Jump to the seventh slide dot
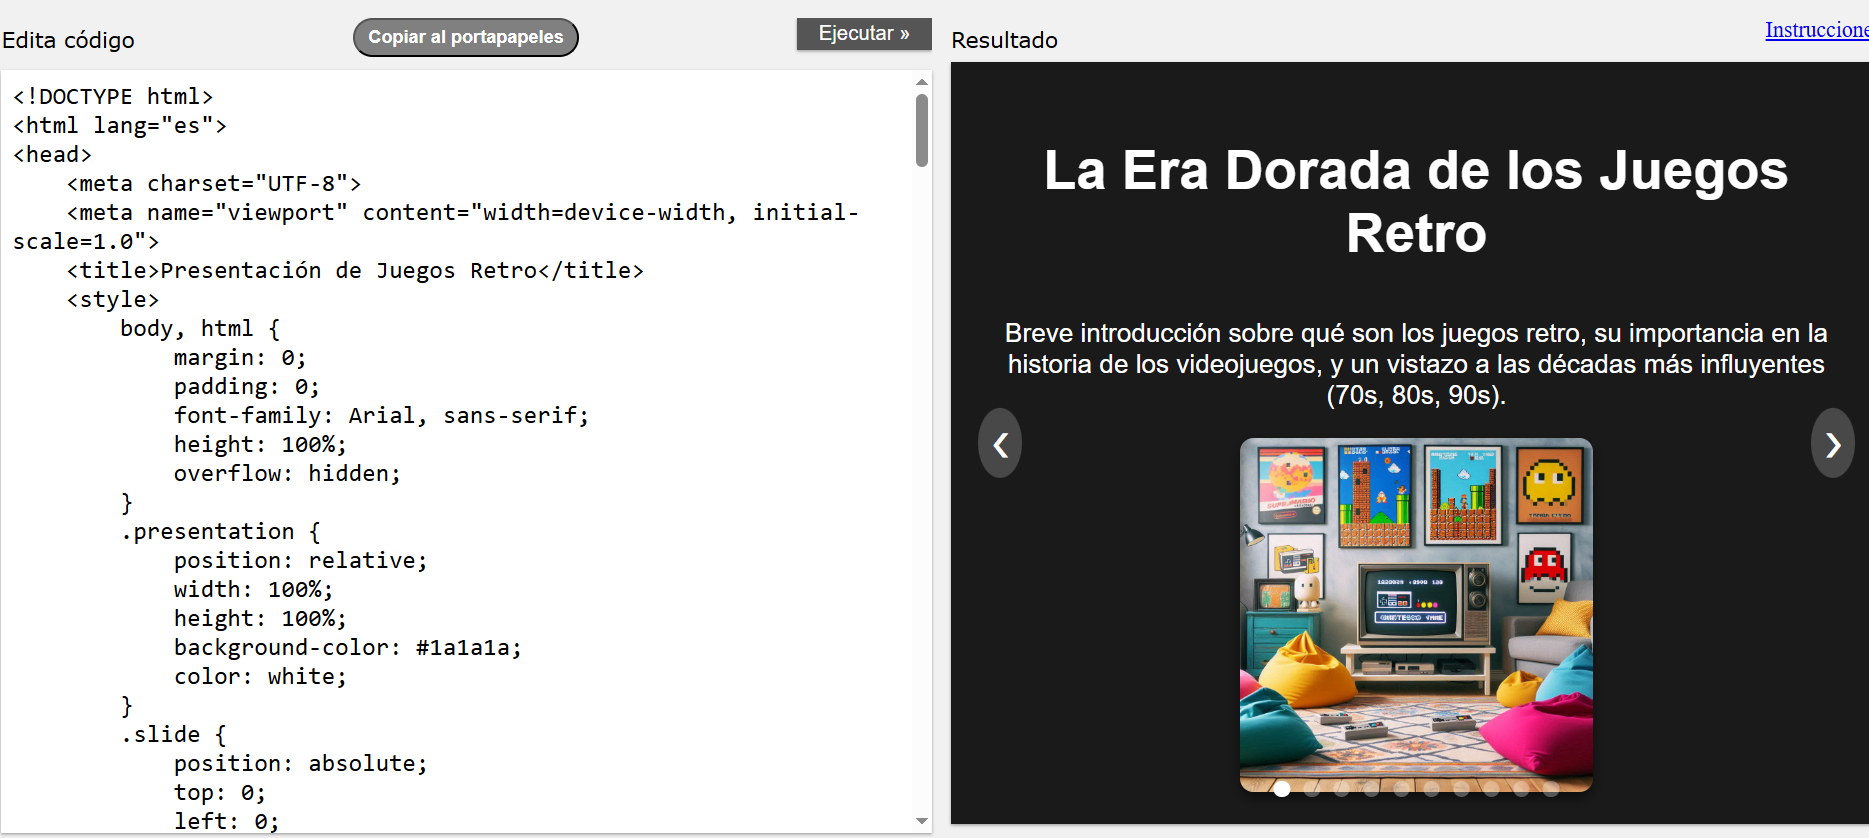1869x838 pixels. pyautogui.click(x=1461, y=789)
